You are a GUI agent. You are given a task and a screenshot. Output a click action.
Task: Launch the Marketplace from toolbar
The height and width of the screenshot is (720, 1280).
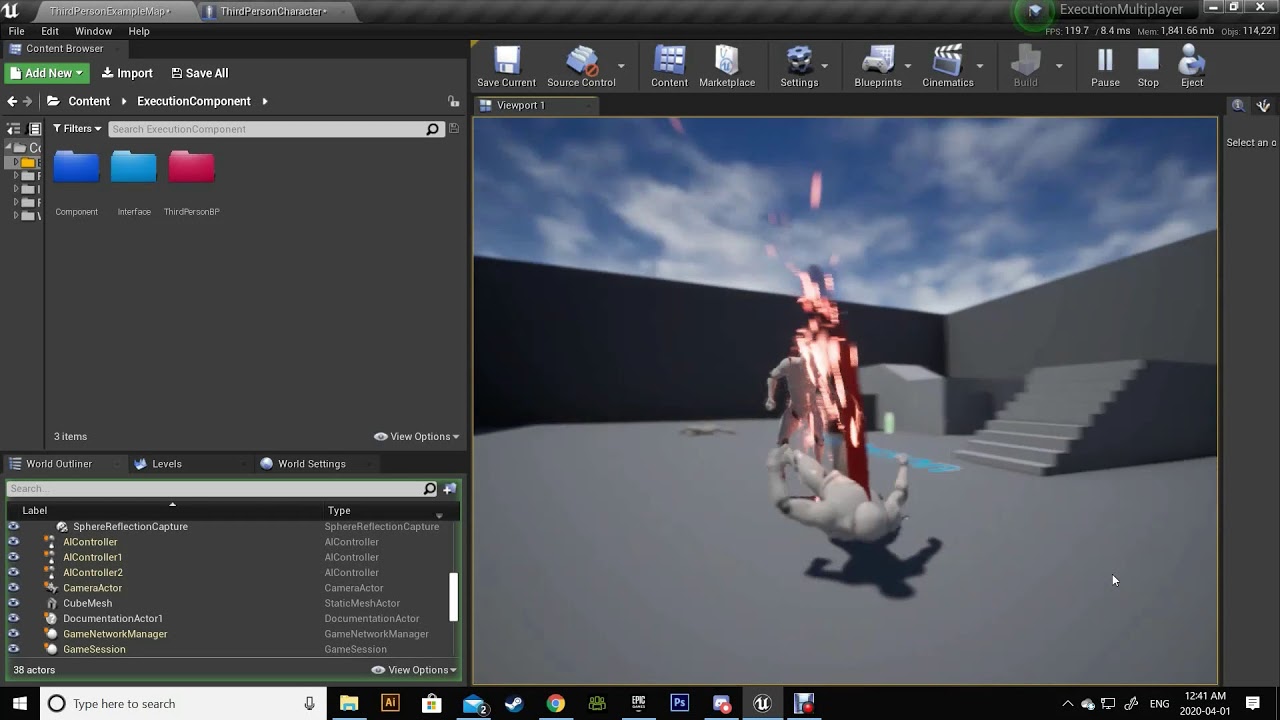click(x=727, y=66)
